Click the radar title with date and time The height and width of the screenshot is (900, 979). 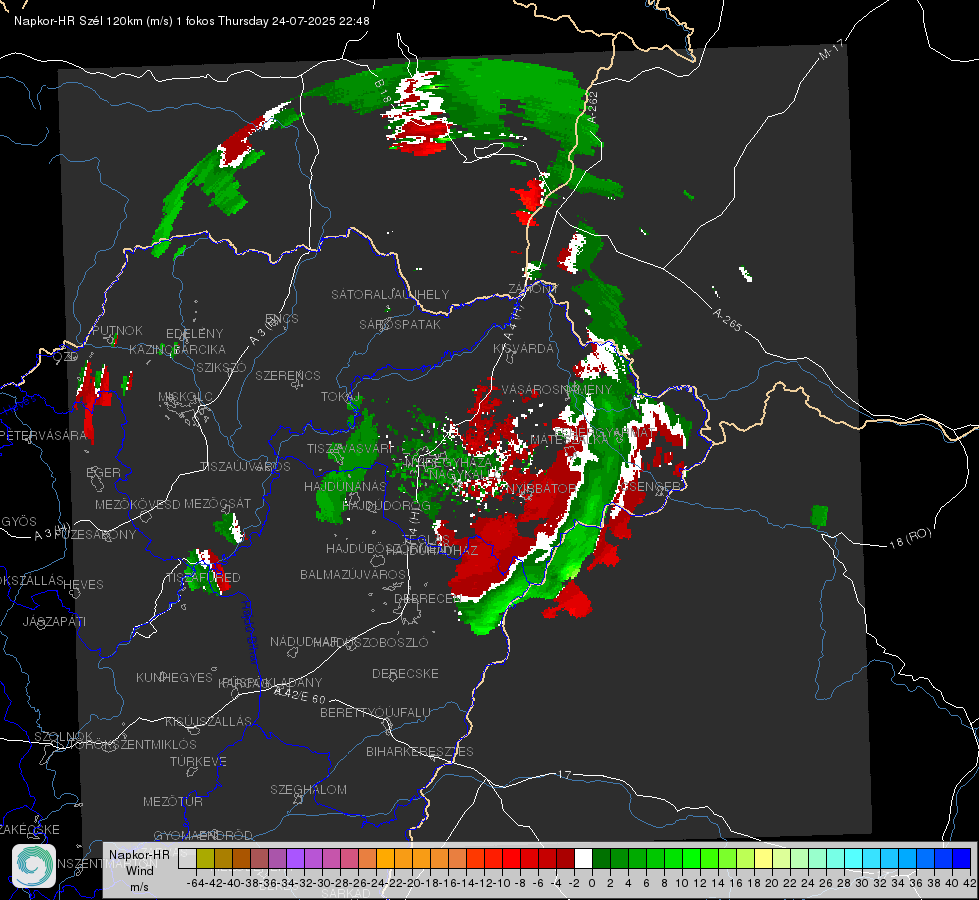pos(192,21)
